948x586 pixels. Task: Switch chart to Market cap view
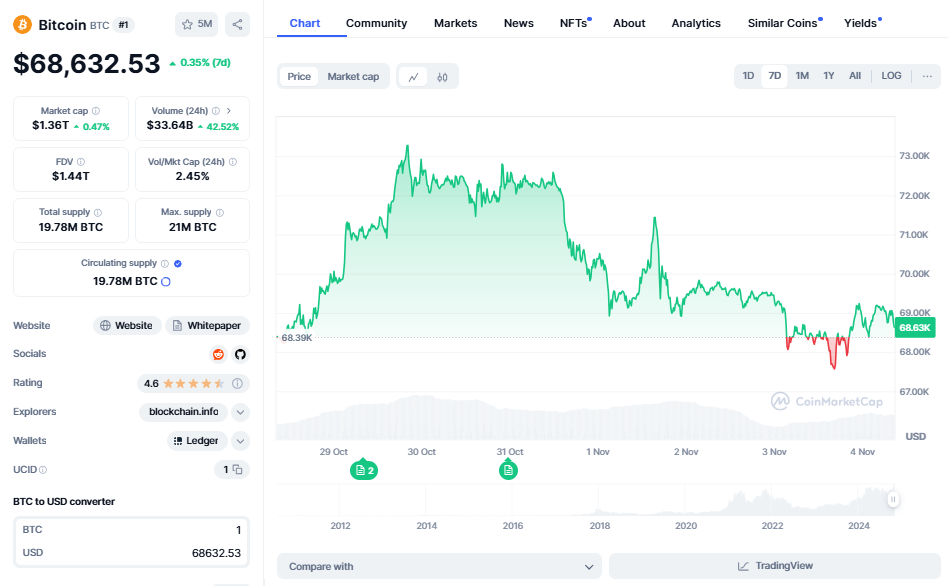(353, 77)
